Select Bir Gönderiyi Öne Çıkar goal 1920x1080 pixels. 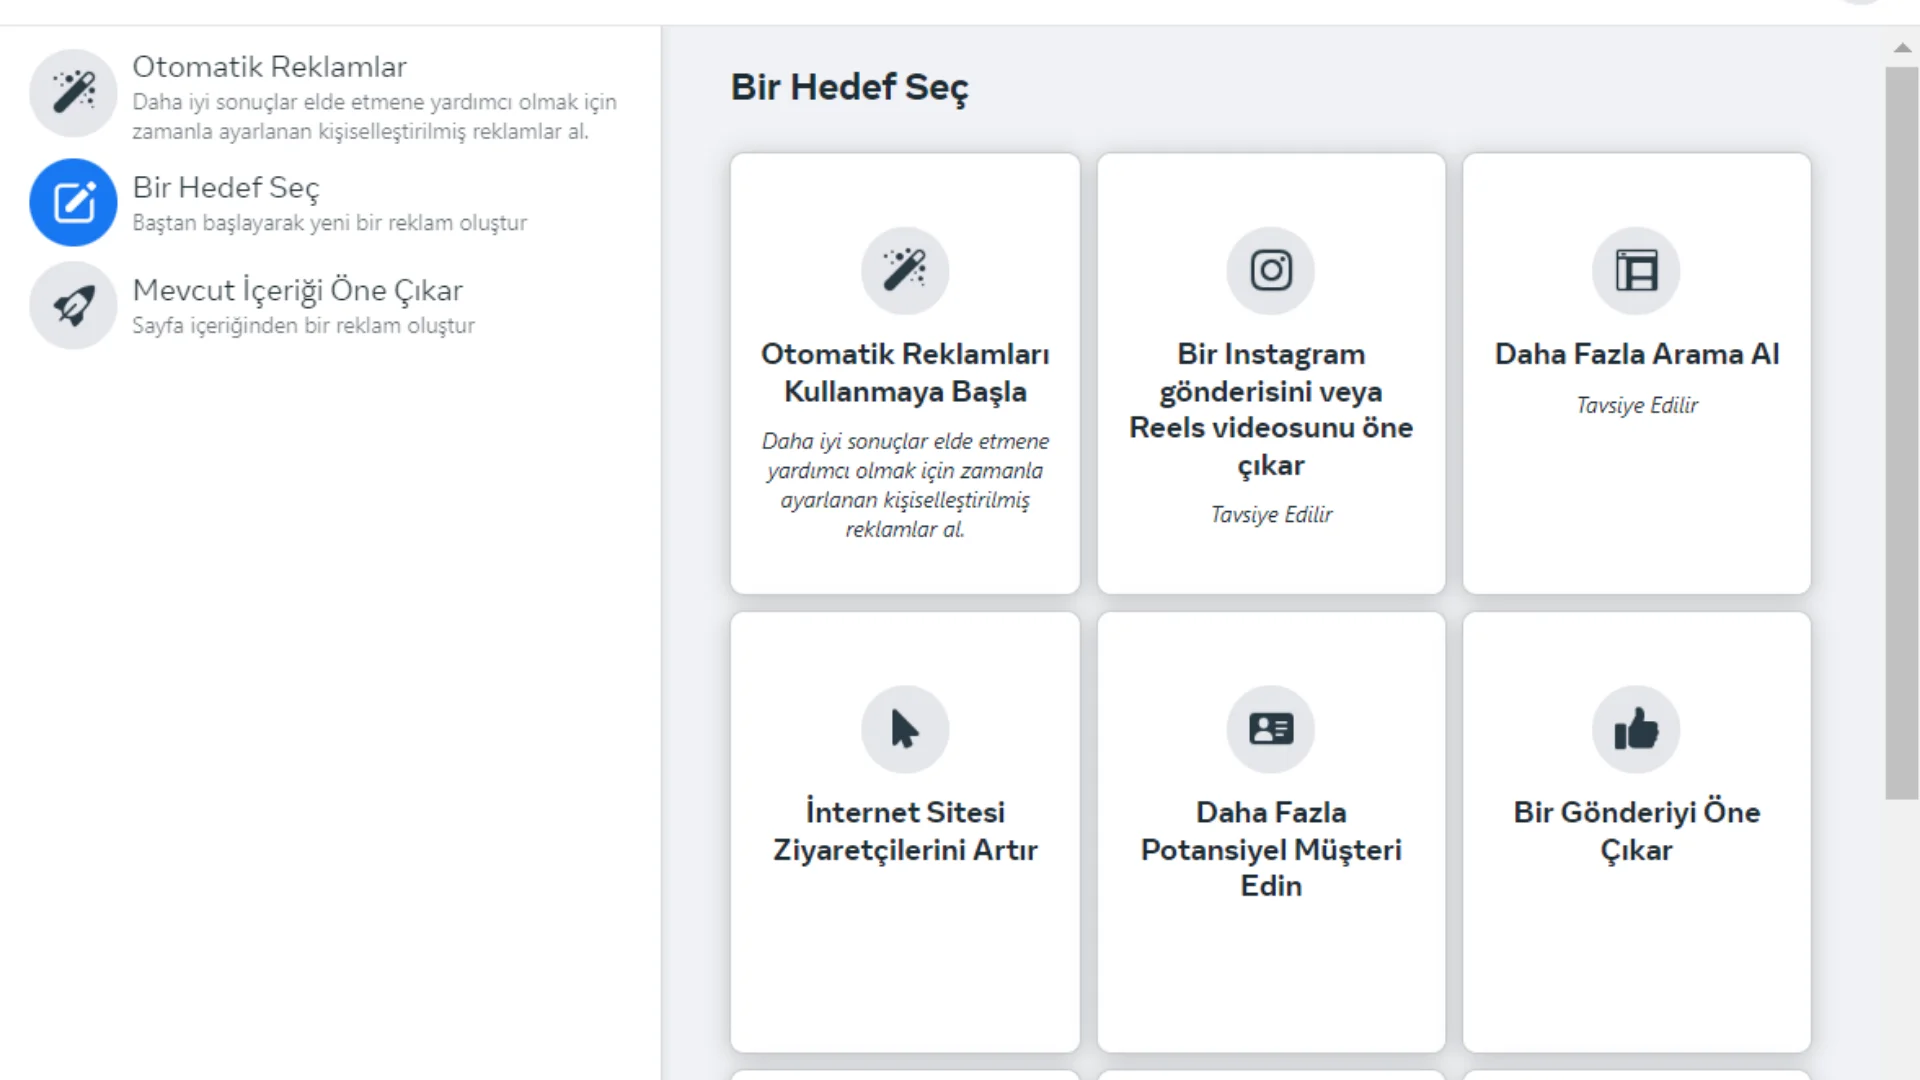[x=1637, y=830]
